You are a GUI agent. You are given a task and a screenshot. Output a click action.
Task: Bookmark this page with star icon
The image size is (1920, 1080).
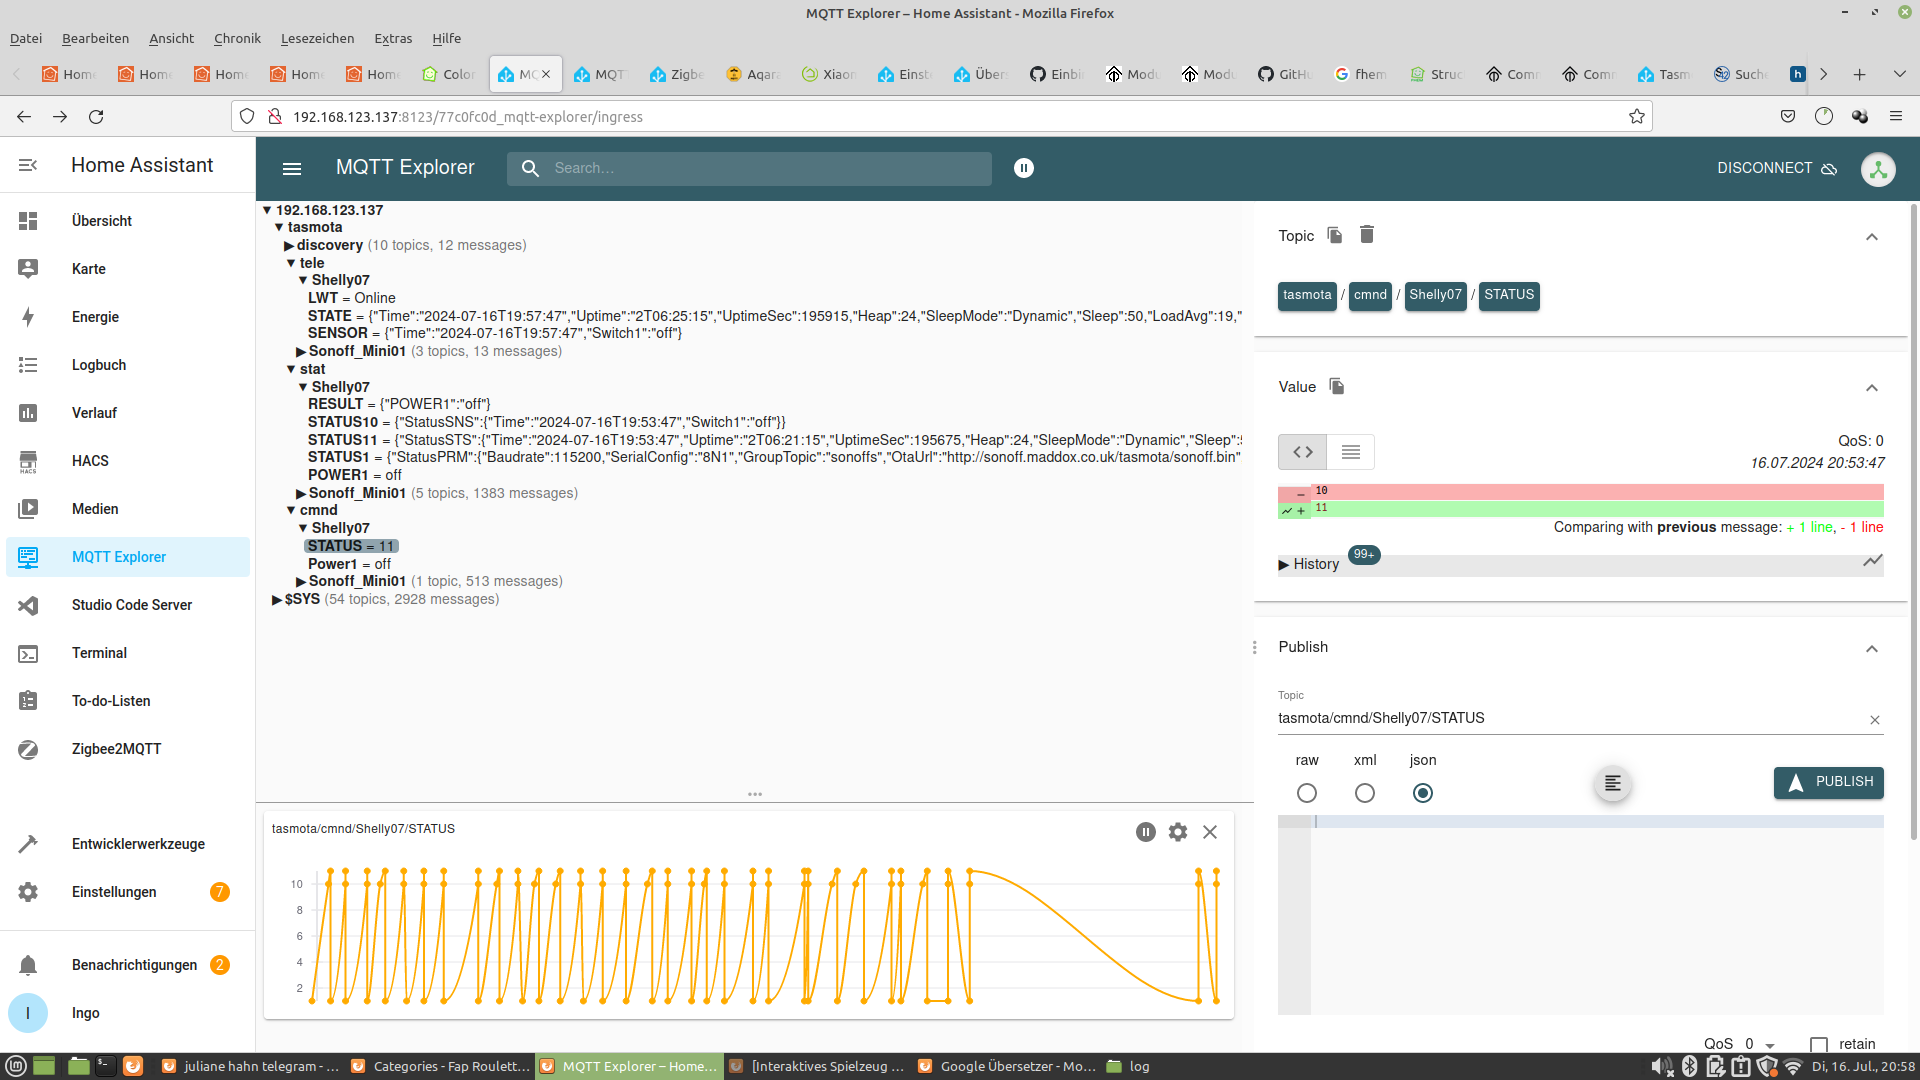(1637, 117)
